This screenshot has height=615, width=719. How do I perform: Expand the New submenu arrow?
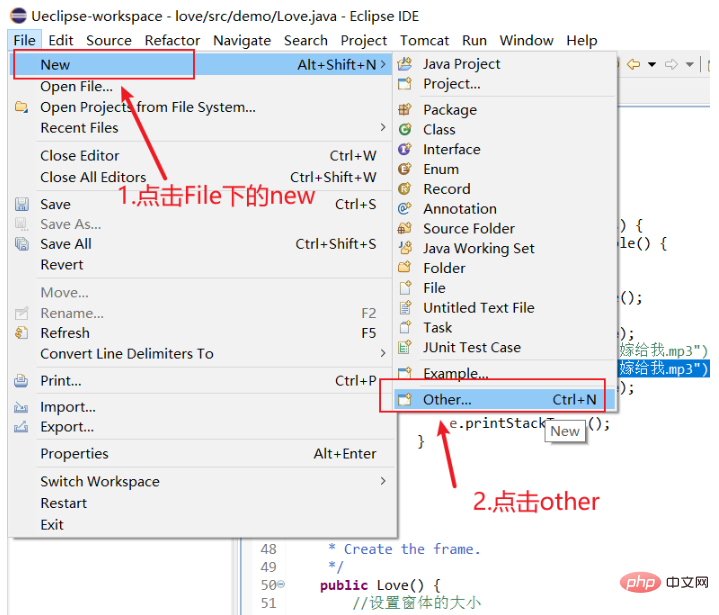pyautogui.click(x=383, y=65)
